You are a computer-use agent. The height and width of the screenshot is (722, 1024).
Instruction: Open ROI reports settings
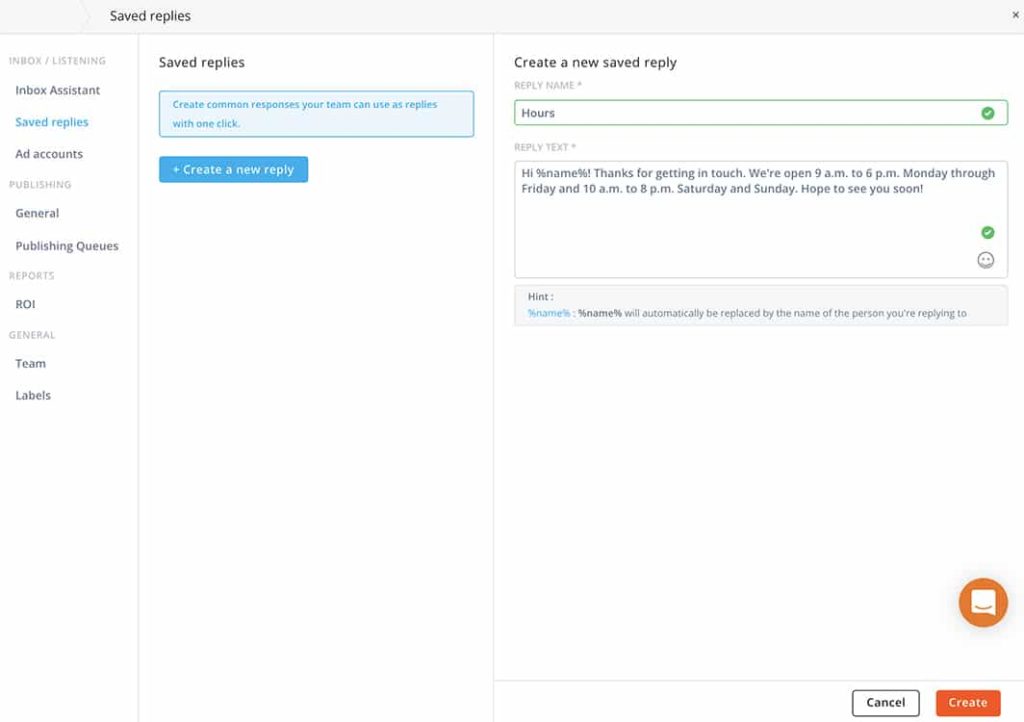pyautogui.click(x=25, y=304)
